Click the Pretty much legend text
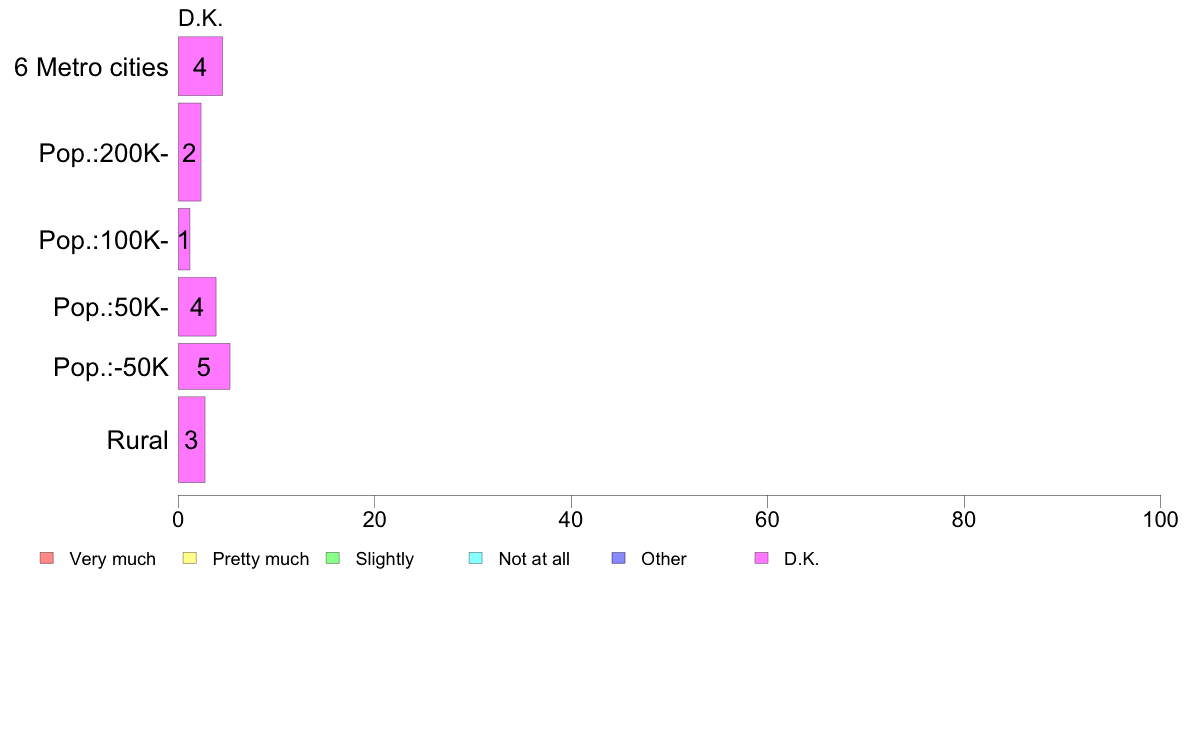This screenshot has width=1188, height=736. pos(261,559)
